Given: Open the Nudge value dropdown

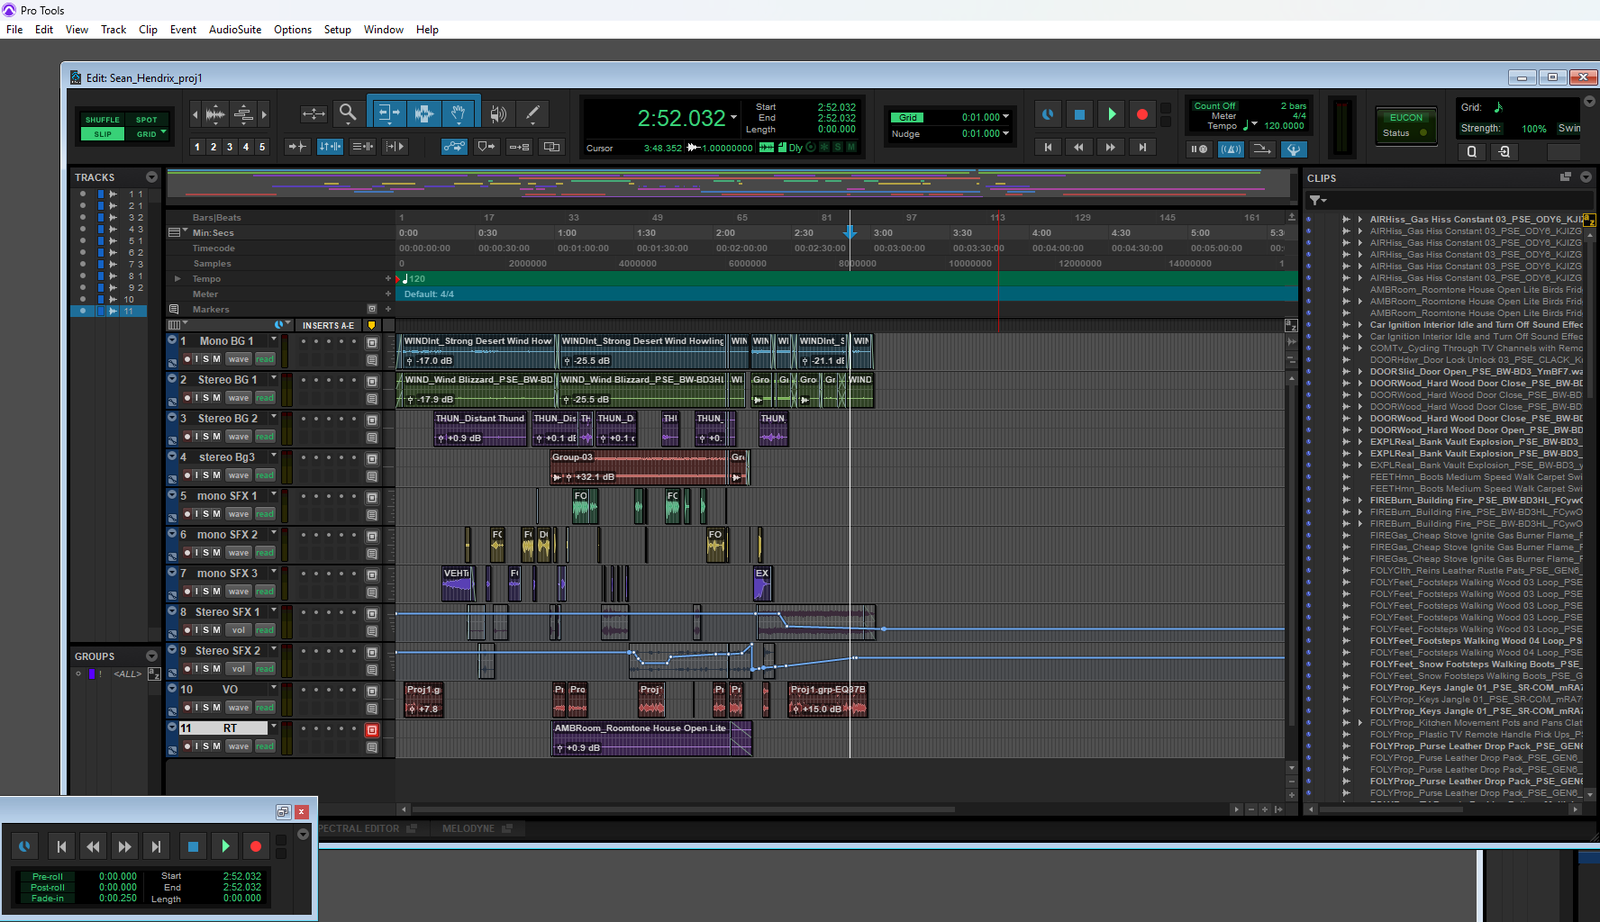Looking at the screenshot, I should click(1006, 133).
